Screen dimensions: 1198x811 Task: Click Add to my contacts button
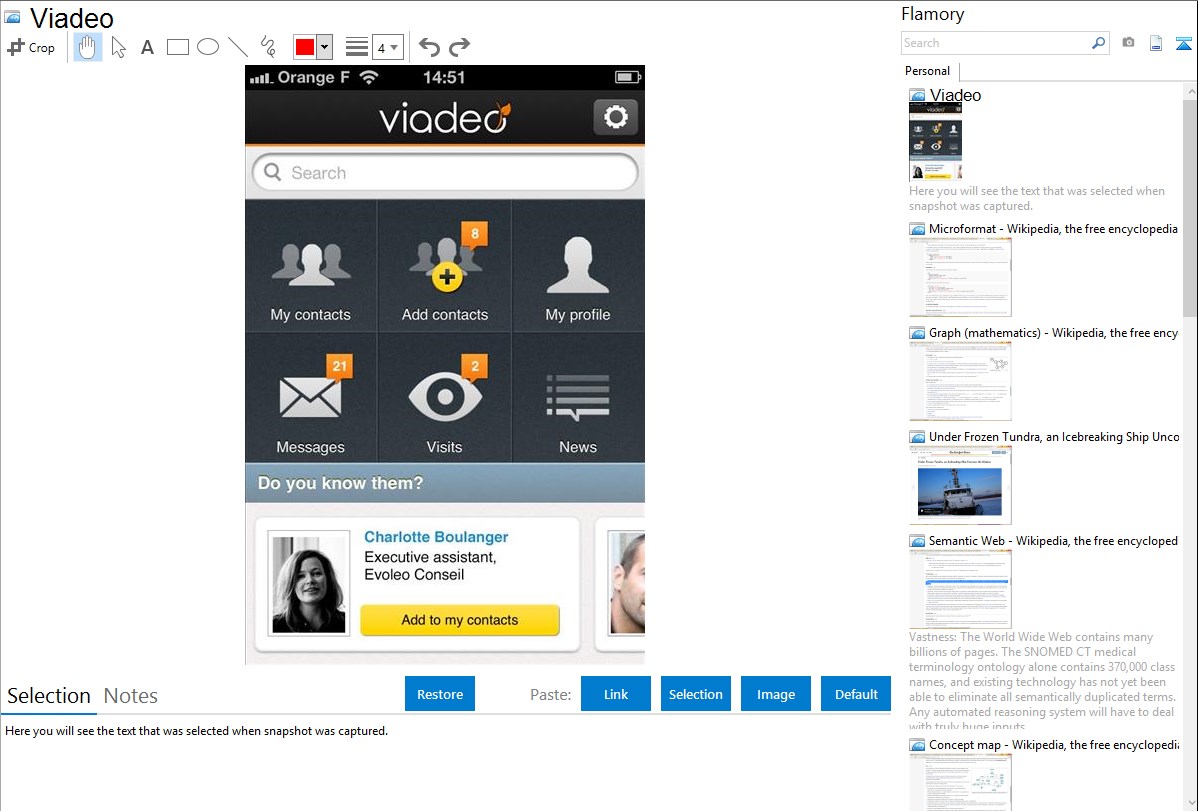pos(460,620)
